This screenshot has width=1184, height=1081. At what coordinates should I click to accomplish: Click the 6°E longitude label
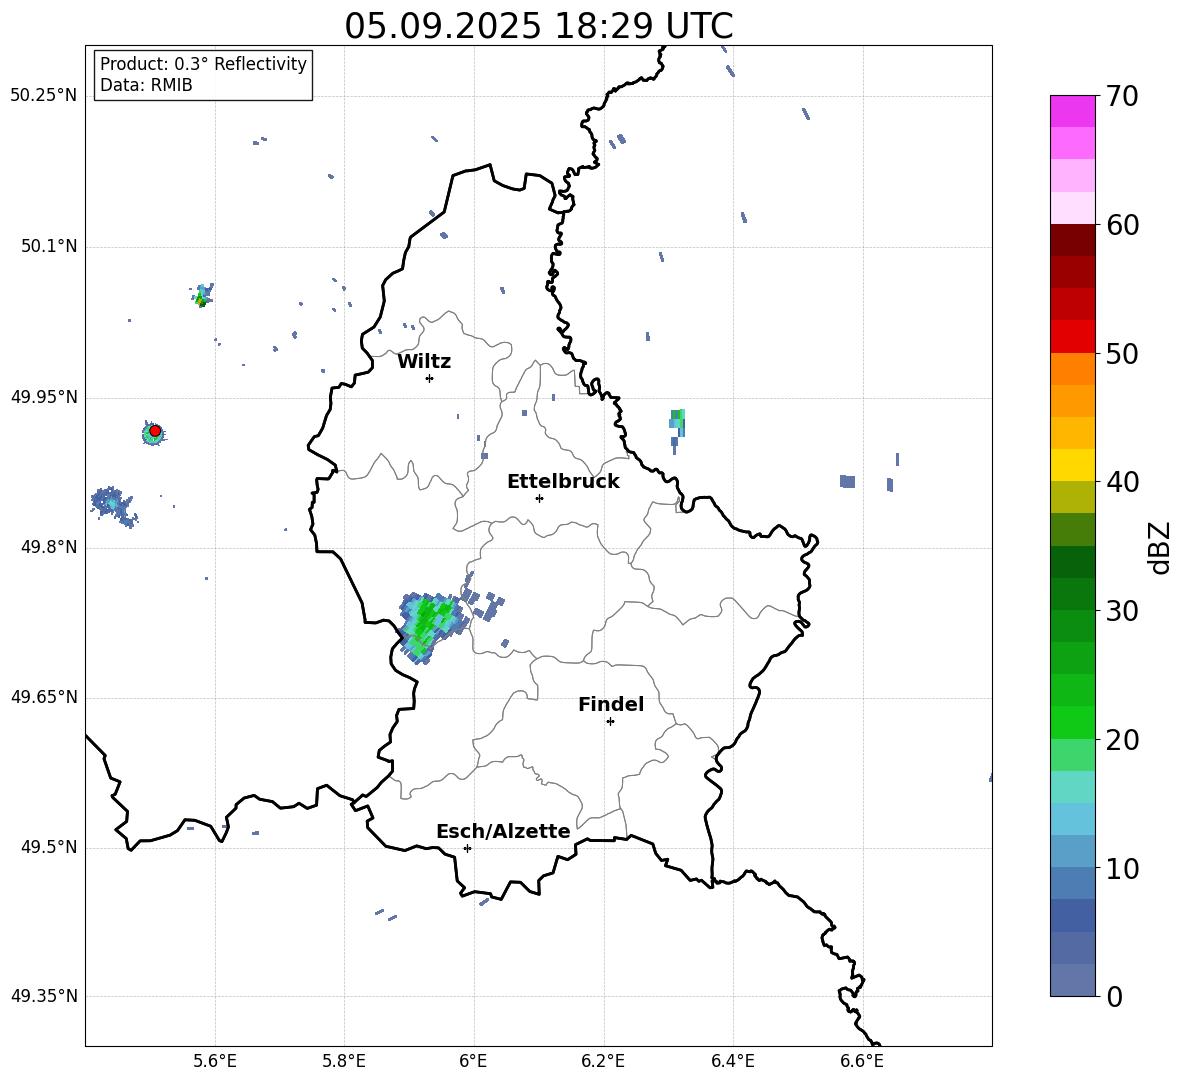[x=473, y=1061]
